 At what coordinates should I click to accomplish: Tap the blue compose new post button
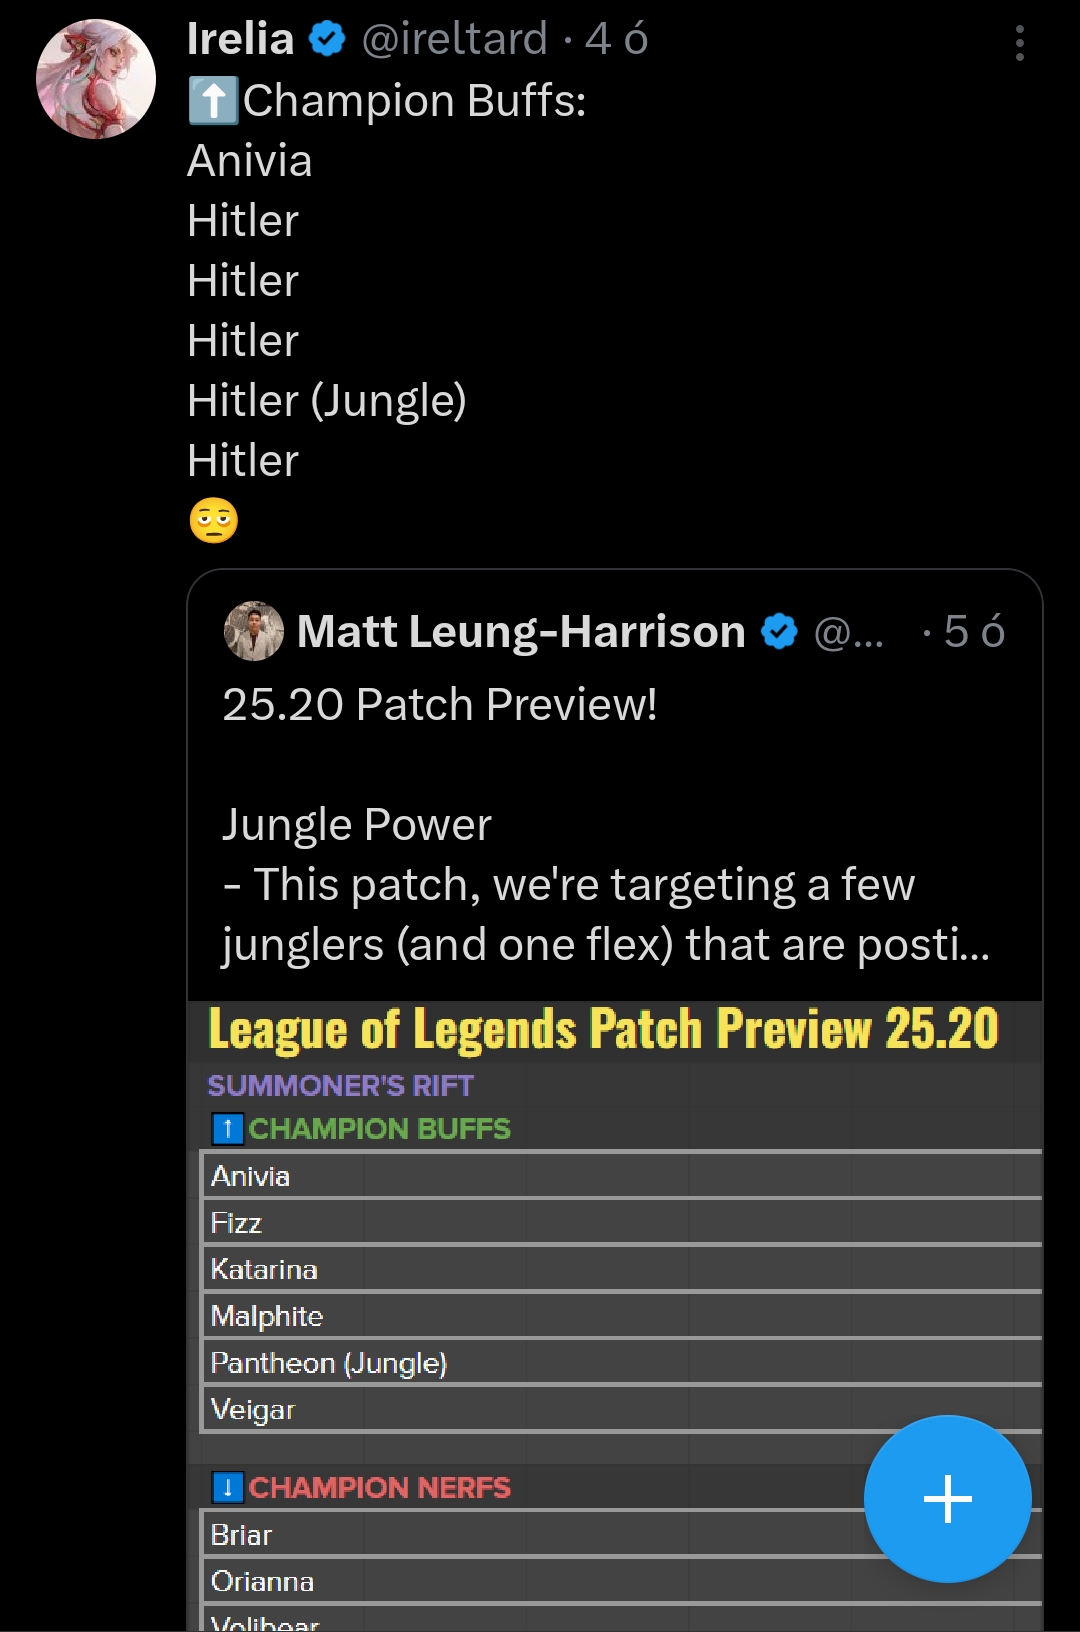[x=947, y=1499]
